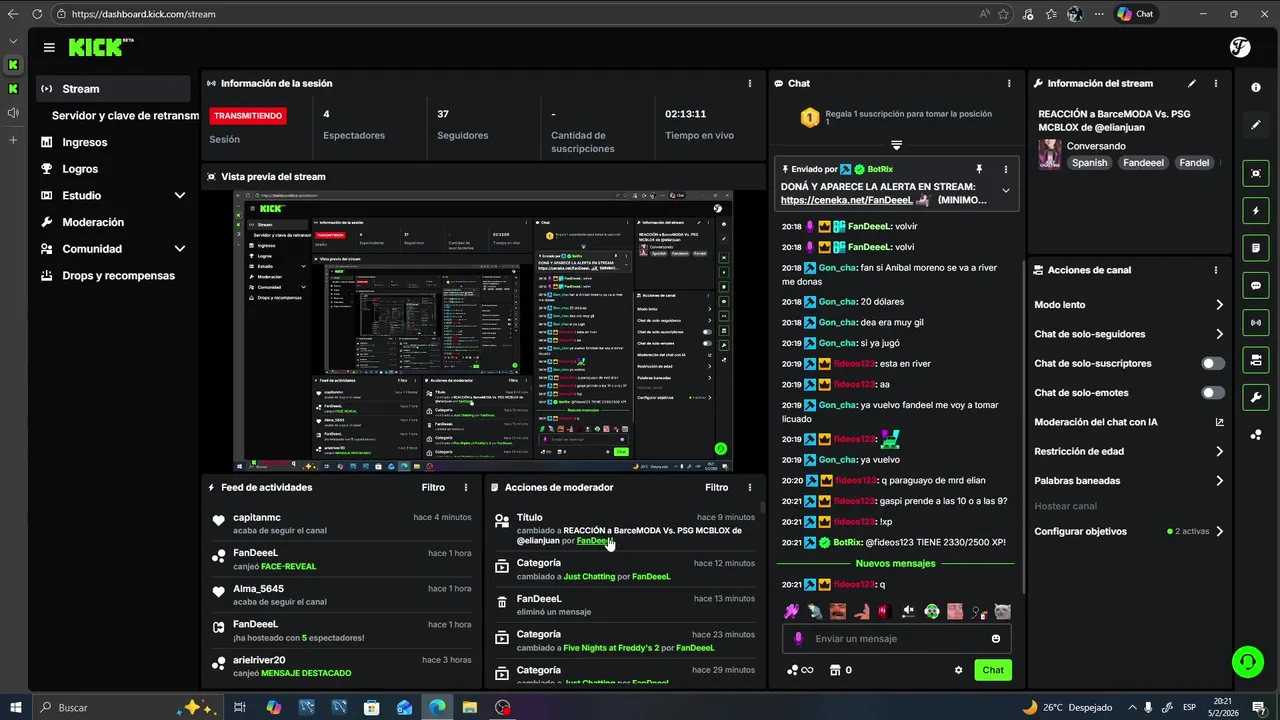Open the emoji picker in message box

point(996,639)
